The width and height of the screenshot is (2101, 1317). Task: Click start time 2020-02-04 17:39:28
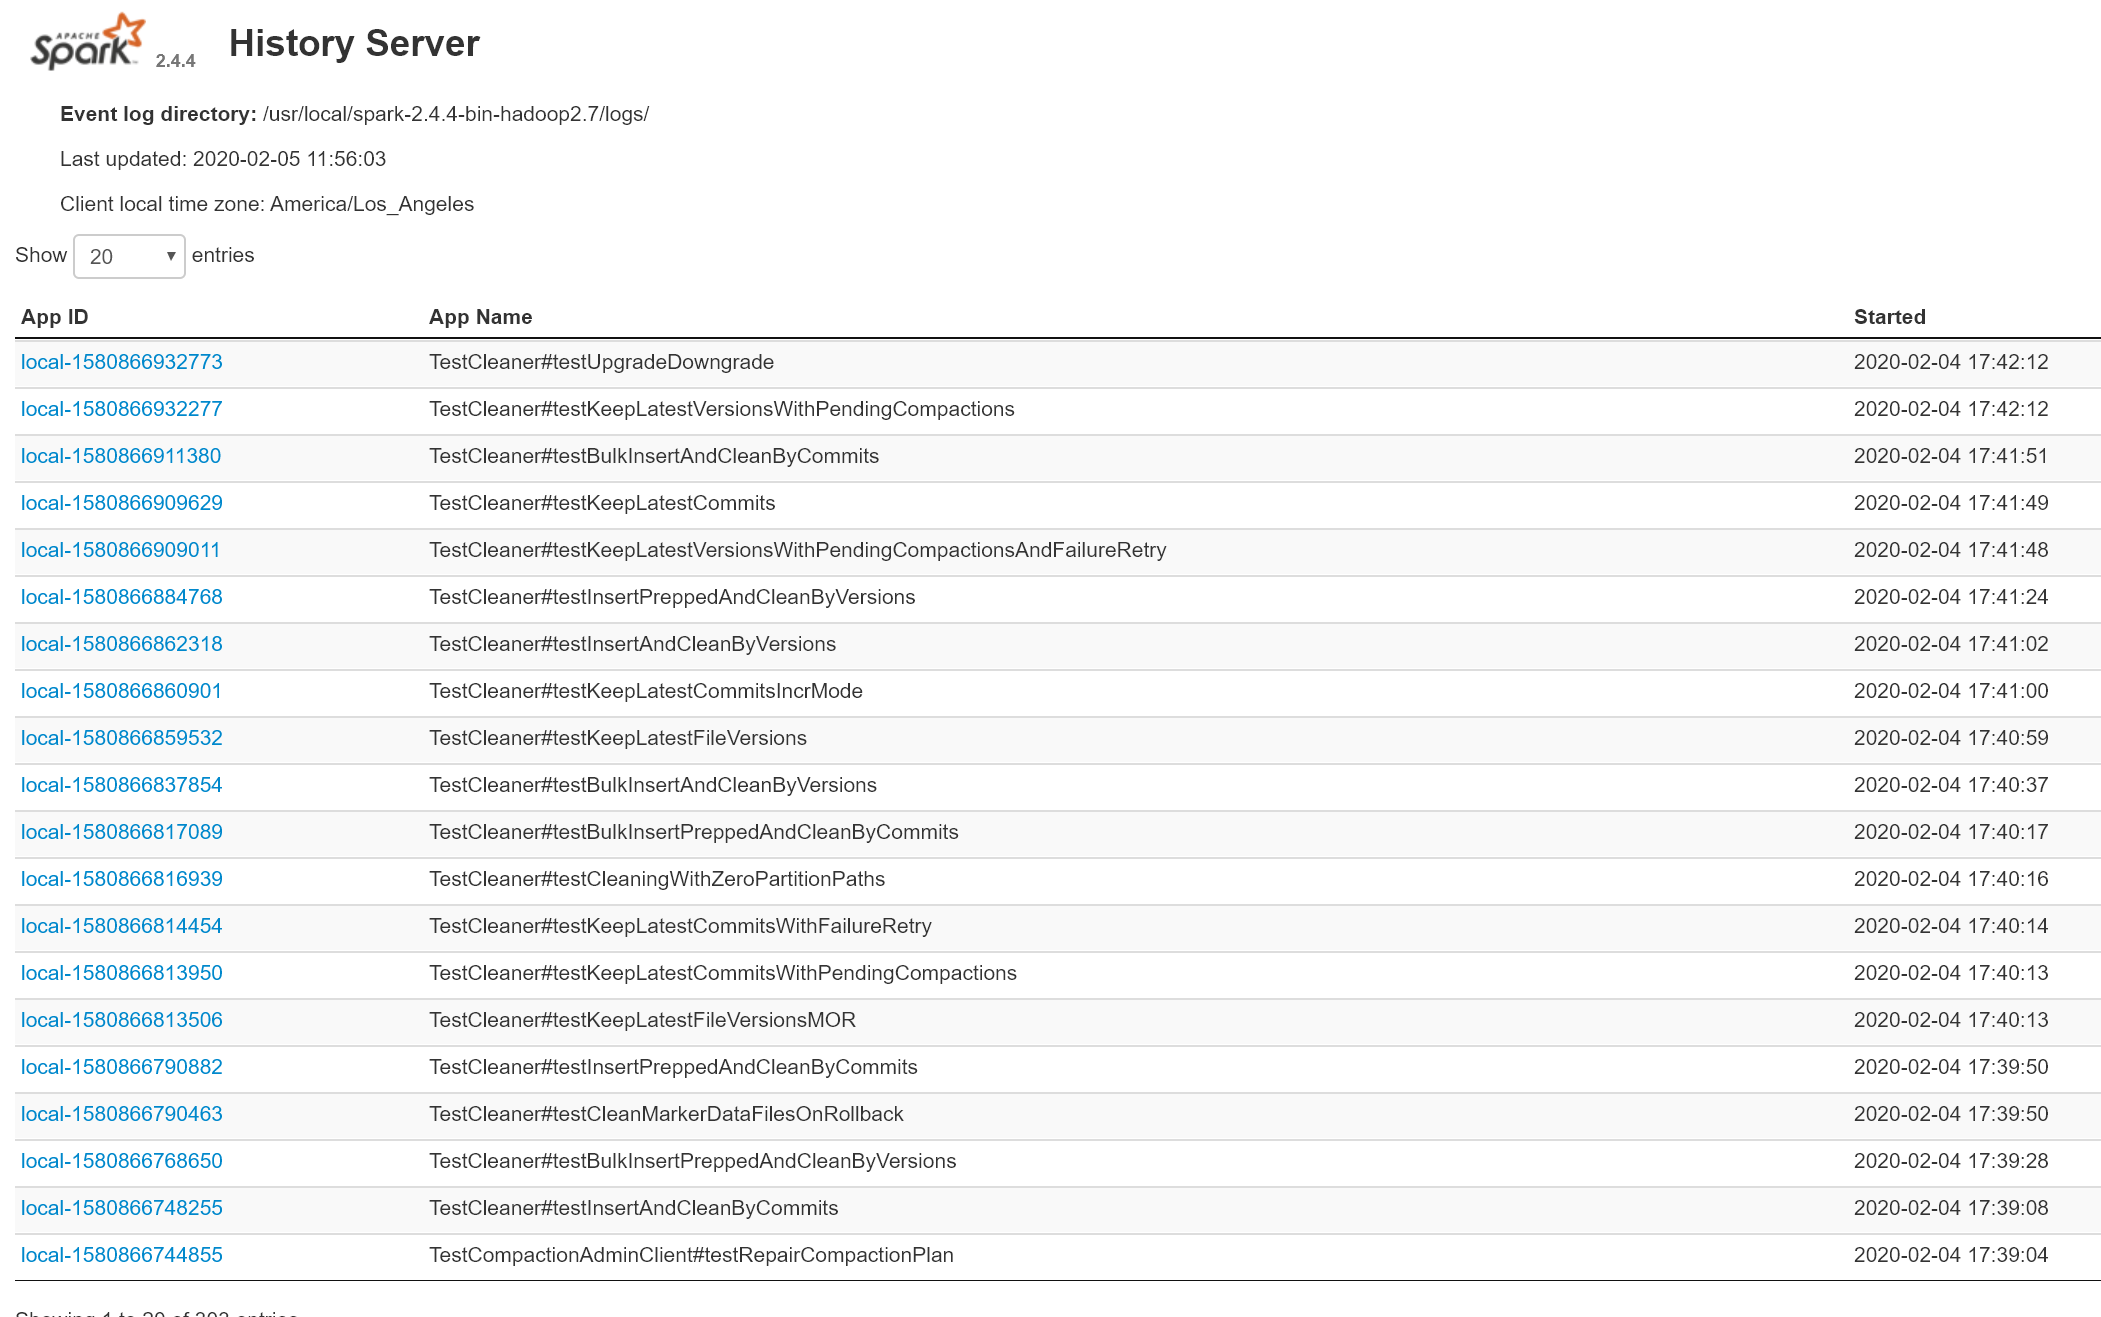(1951, 1161)
